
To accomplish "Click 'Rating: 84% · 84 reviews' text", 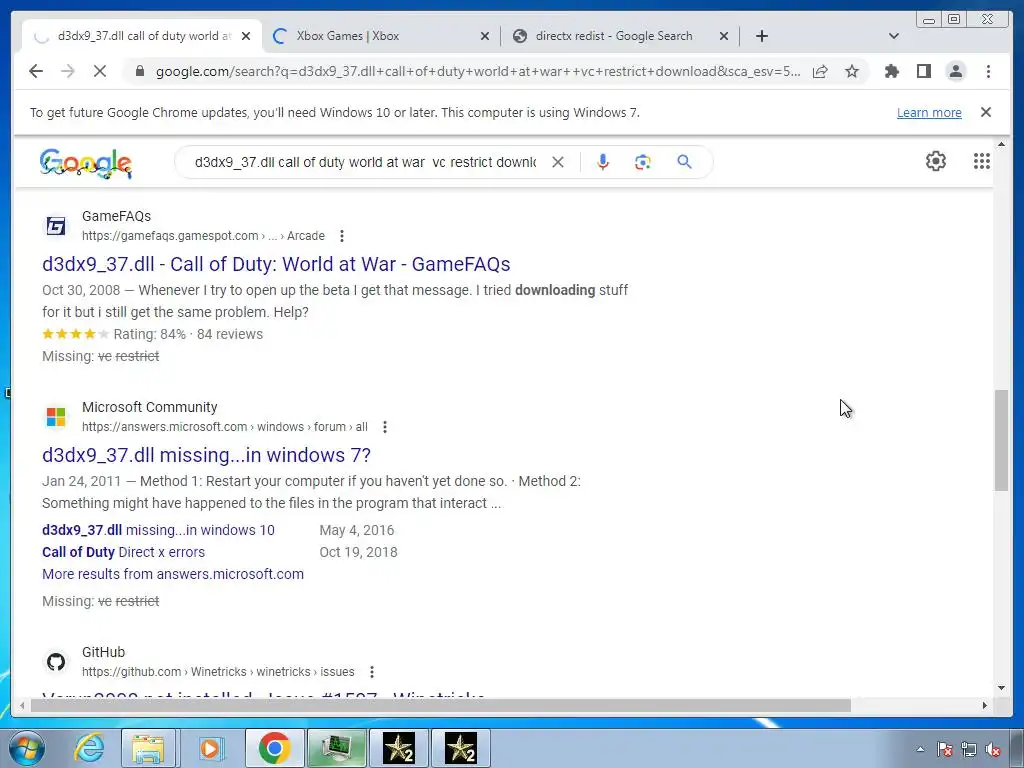I will pyautogui.click(x=188, y=334).
